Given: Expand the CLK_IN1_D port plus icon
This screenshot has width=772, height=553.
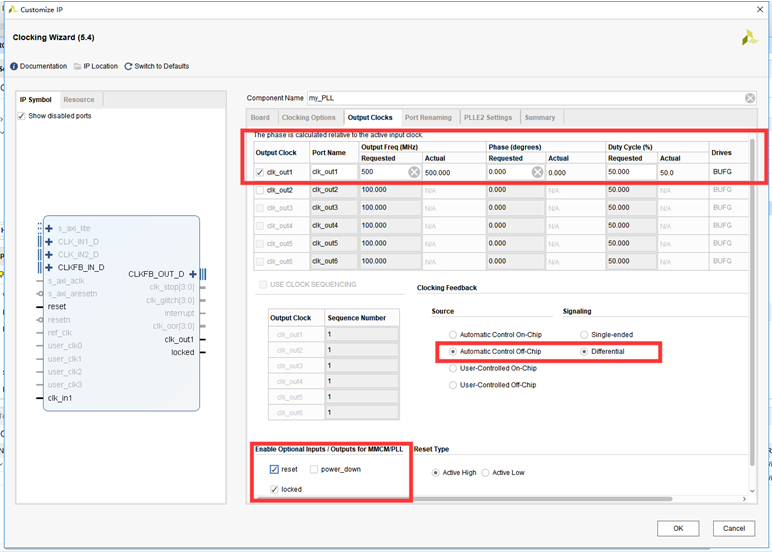Looking at the screenshot, I should (49, 242).
